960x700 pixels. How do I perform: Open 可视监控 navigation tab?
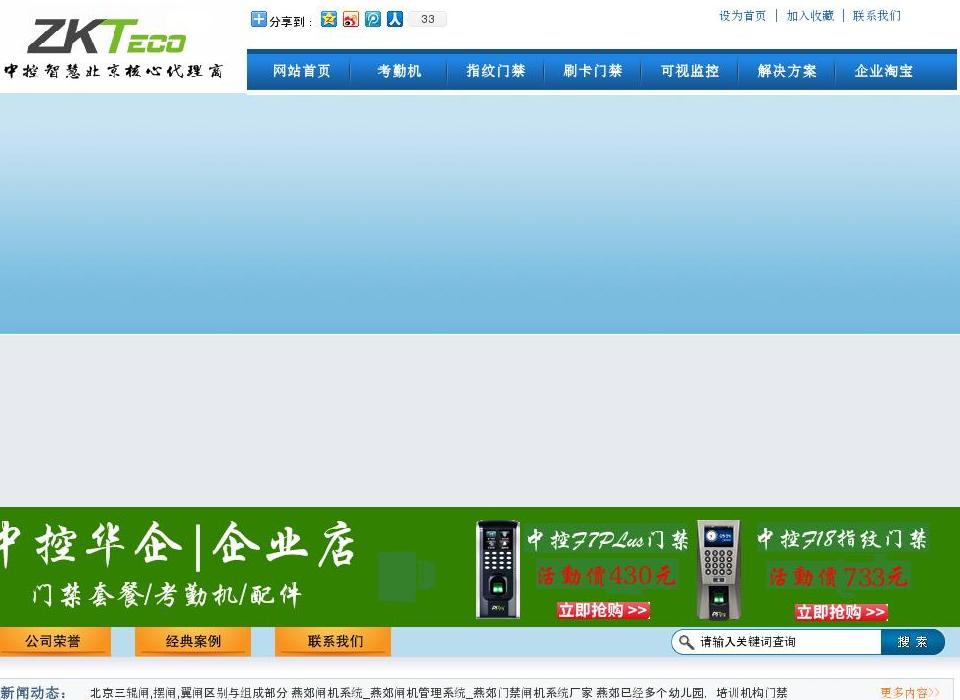click(690, 71)
